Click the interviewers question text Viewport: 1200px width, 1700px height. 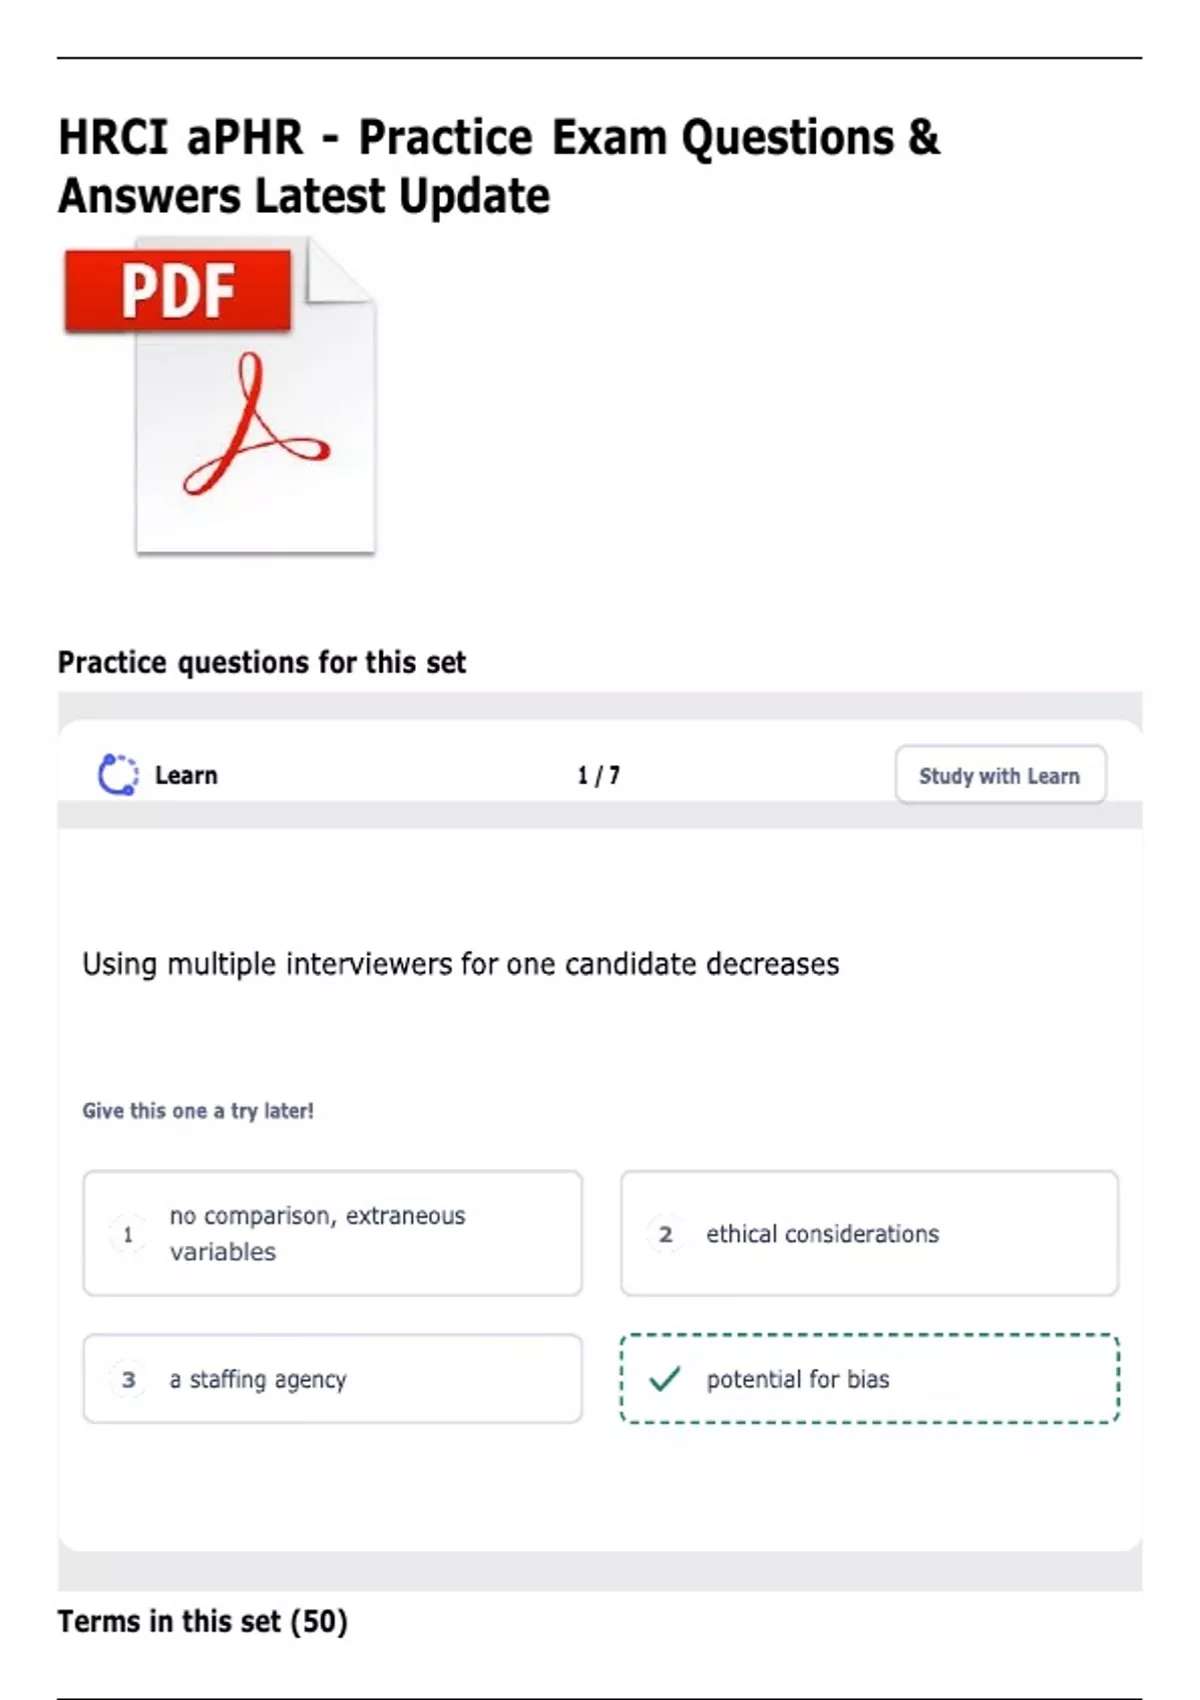click(460, 964)
